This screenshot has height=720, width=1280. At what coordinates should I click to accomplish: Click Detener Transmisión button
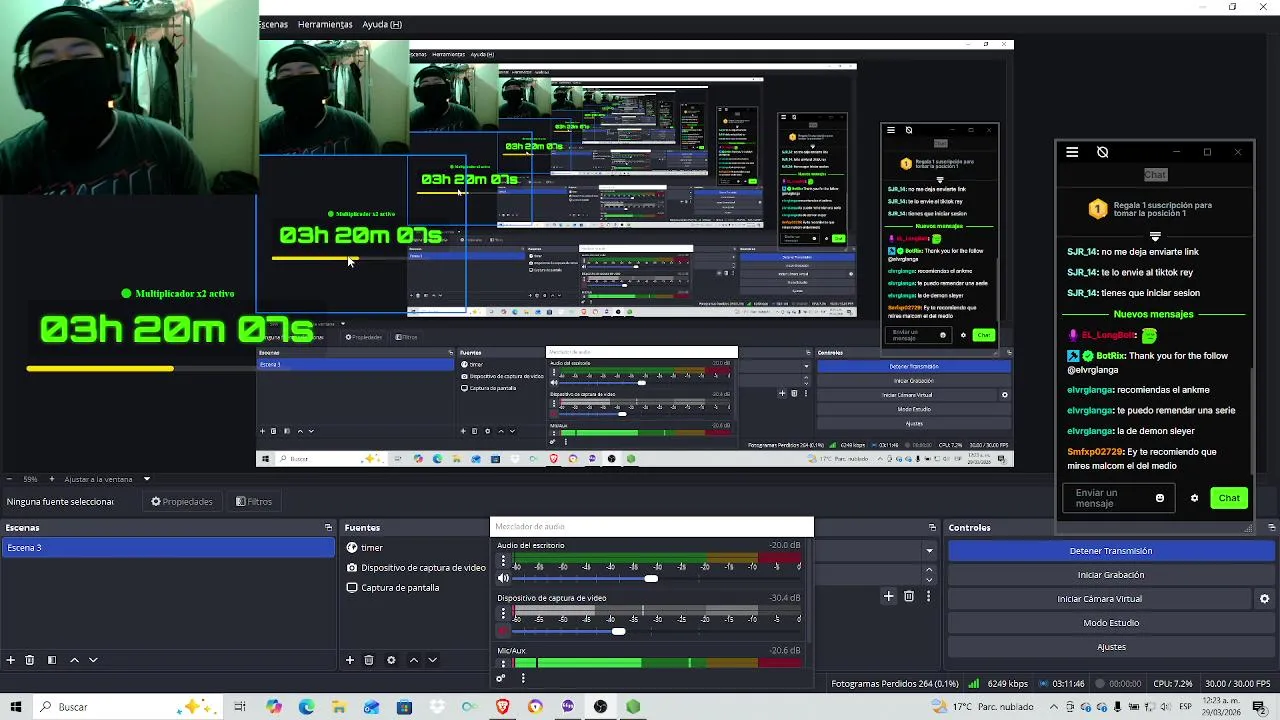(x=1111, y=551)
